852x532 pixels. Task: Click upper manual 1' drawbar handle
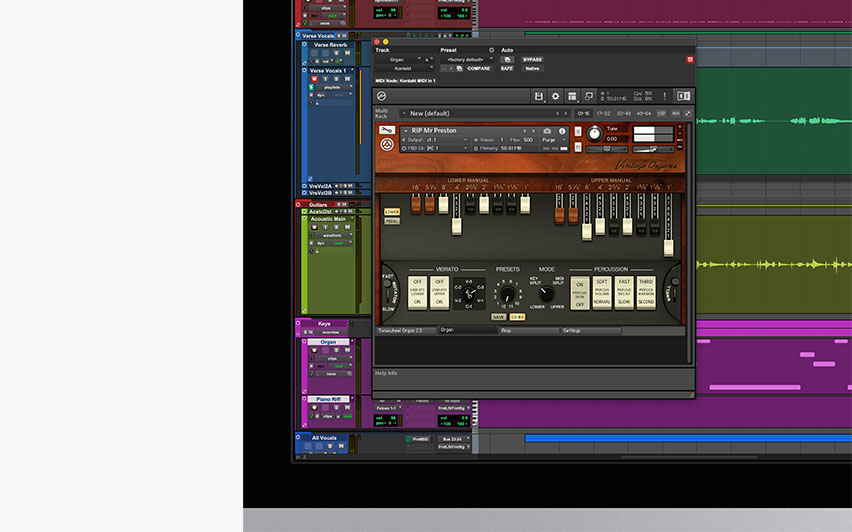tap(668, 249)
